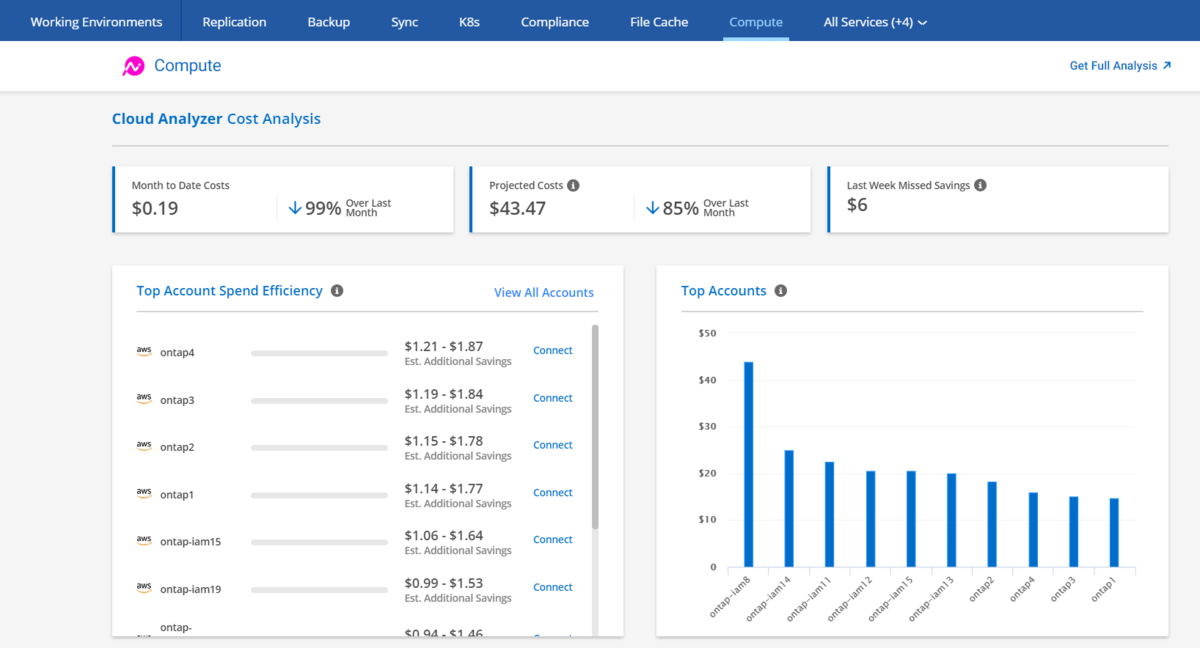Open the Sync tab
Viewport: 1200px width, 648px height.
coord(405,22)
